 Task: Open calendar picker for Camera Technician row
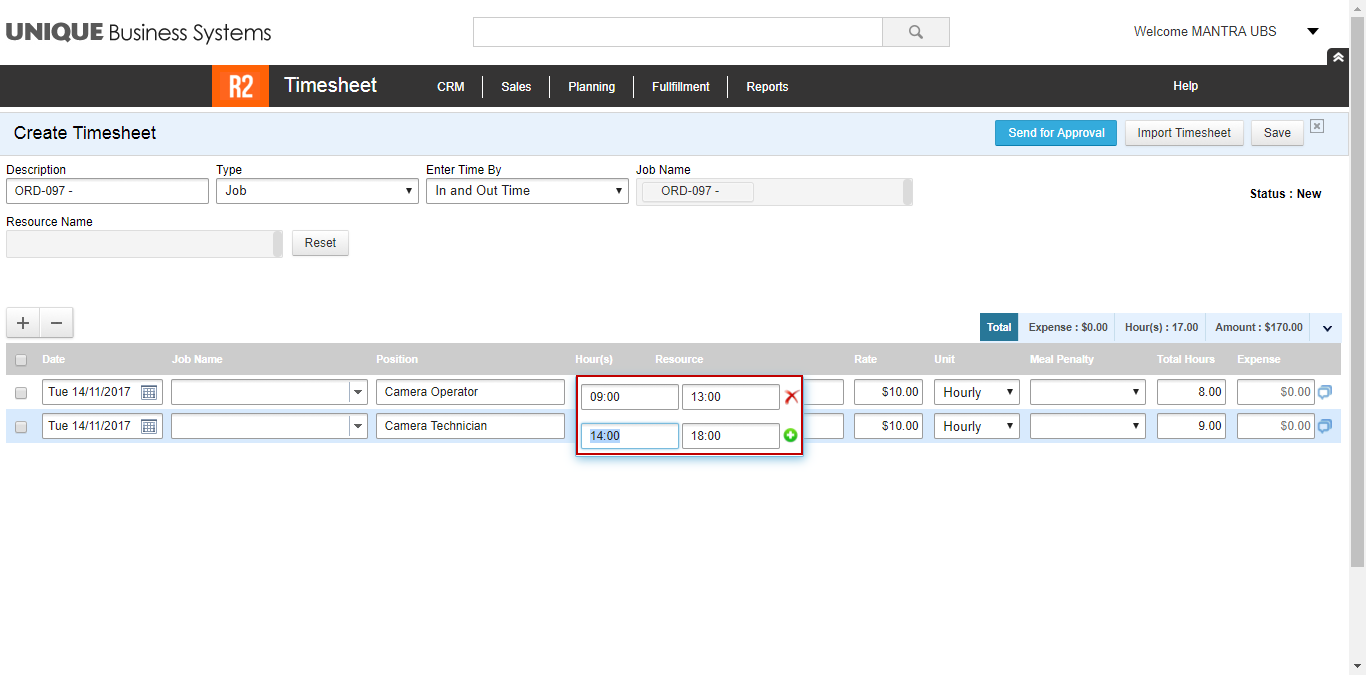click(149, 426)
